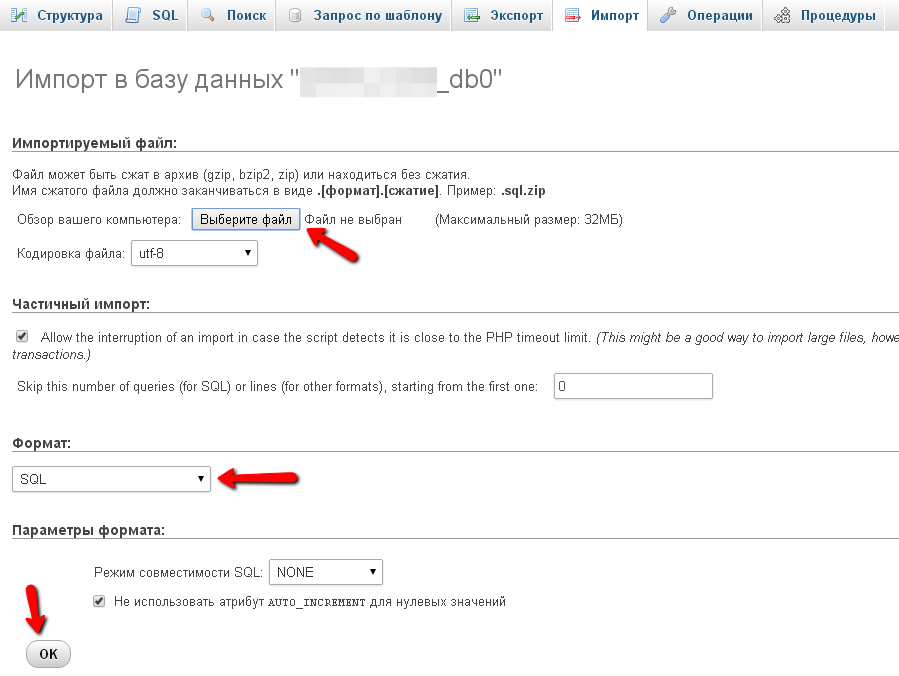Open the Кодировка файла utf-8 dropdown
Viewport: 899px width, 676px height.
[x=194, y=253]
